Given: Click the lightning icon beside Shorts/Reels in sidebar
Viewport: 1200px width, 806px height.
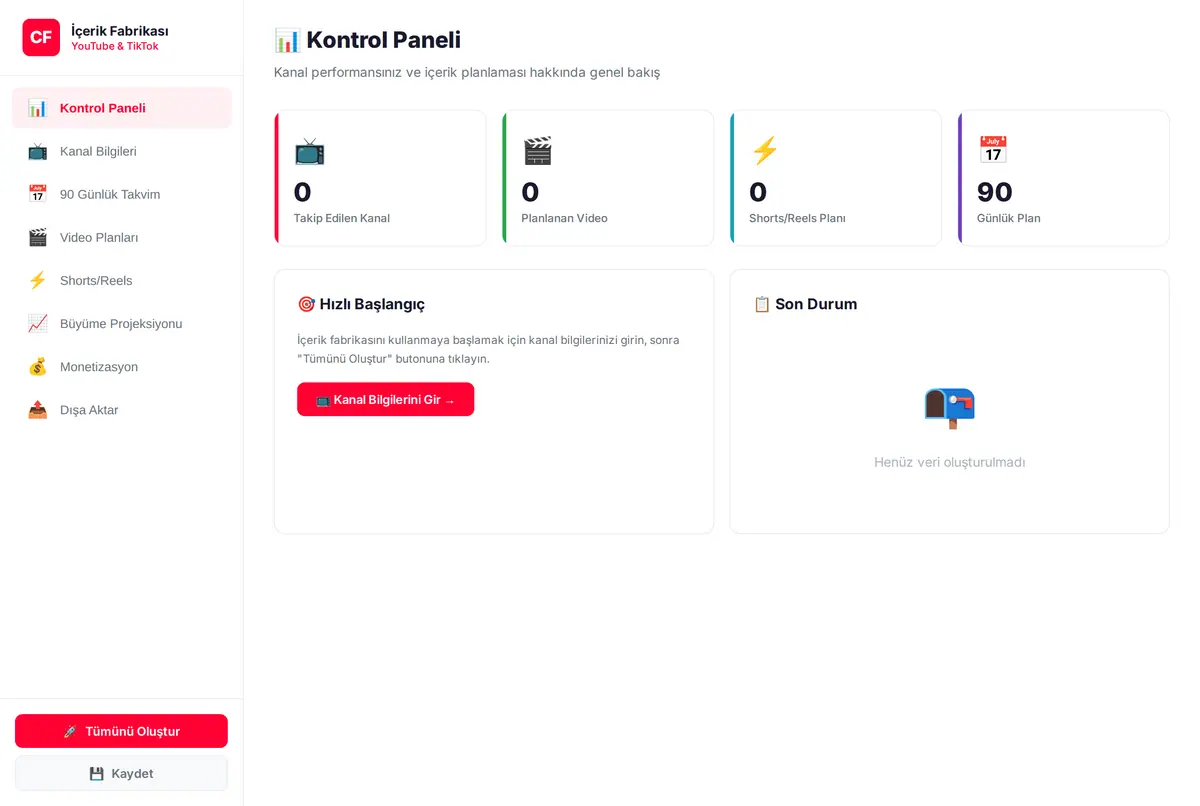Looking at the screenshot, I should 37,280.
